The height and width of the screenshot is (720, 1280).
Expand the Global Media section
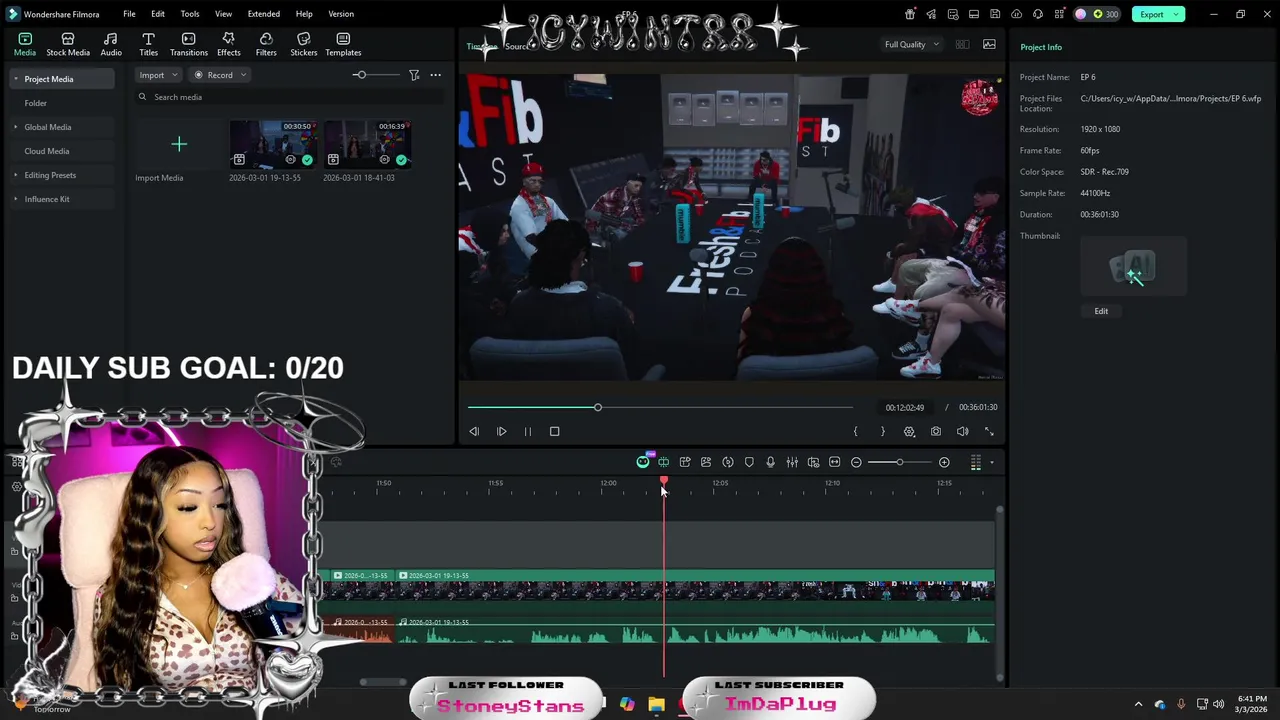(15, 127)
